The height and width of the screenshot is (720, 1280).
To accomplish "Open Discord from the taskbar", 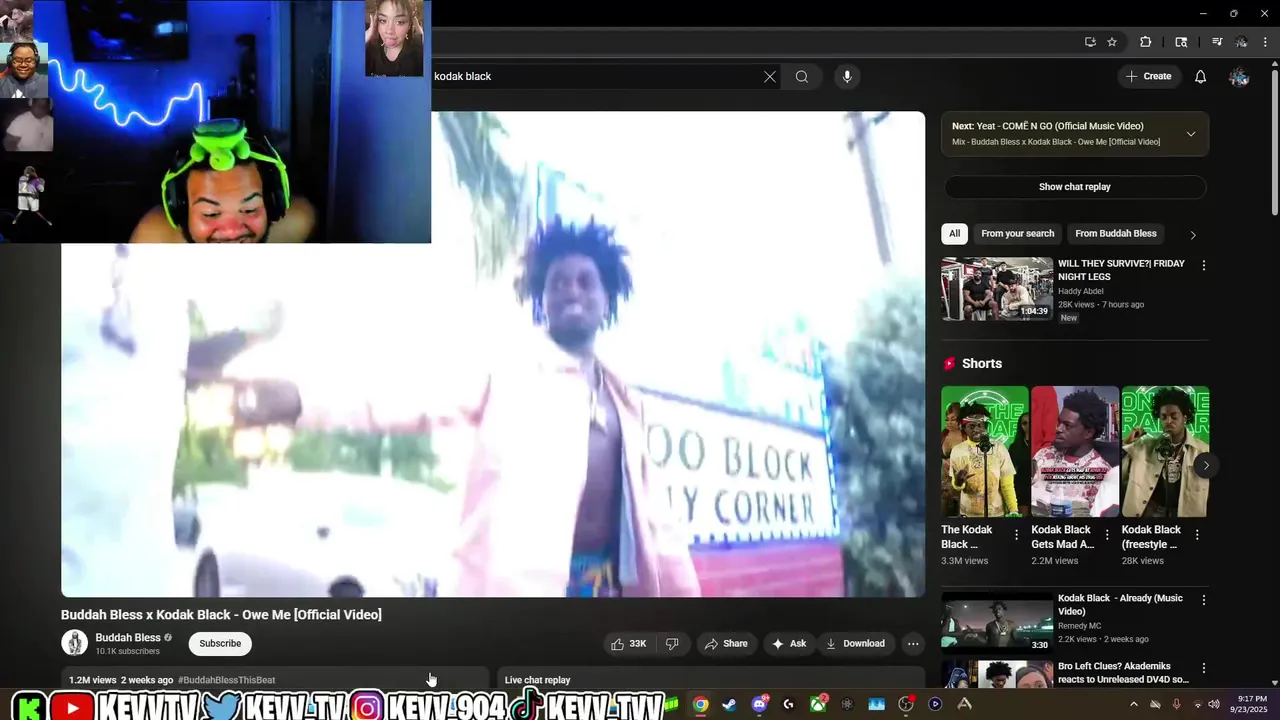I will [759, 704].
